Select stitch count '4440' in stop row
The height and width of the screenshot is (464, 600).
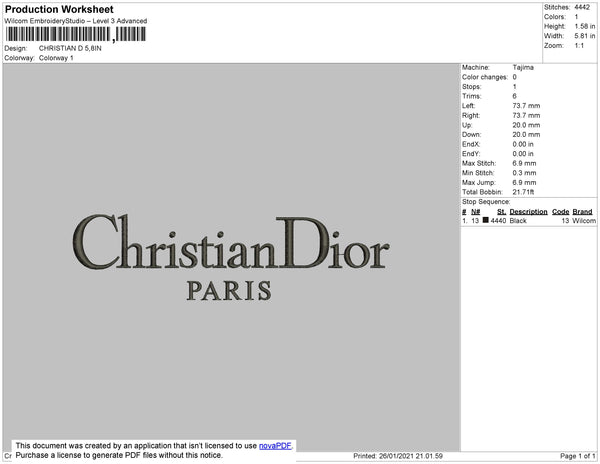click(x=498, y=221)
